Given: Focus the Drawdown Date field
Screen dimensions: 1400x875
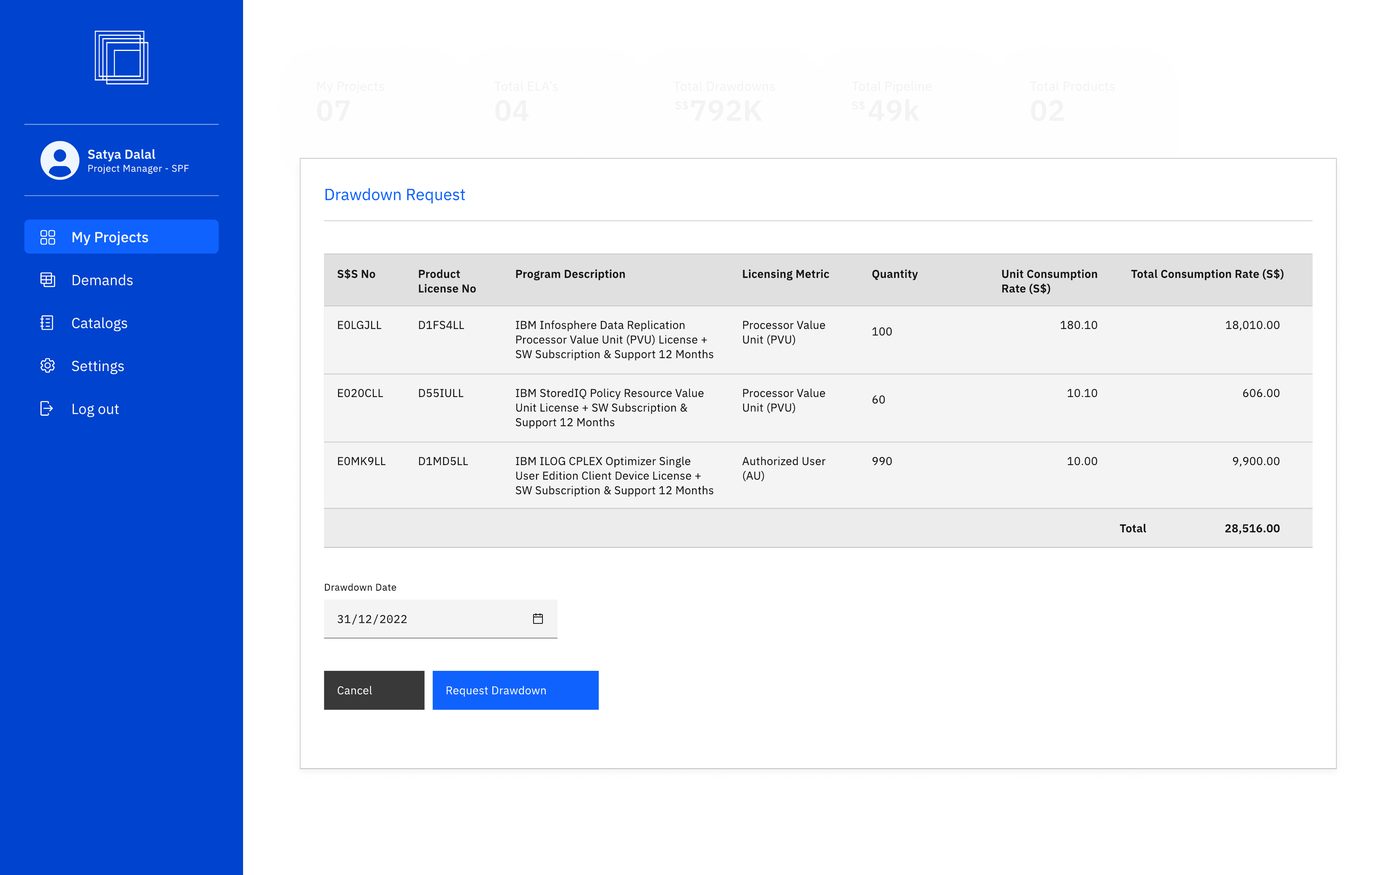Looking at the screenshot, I should (440, 619).
